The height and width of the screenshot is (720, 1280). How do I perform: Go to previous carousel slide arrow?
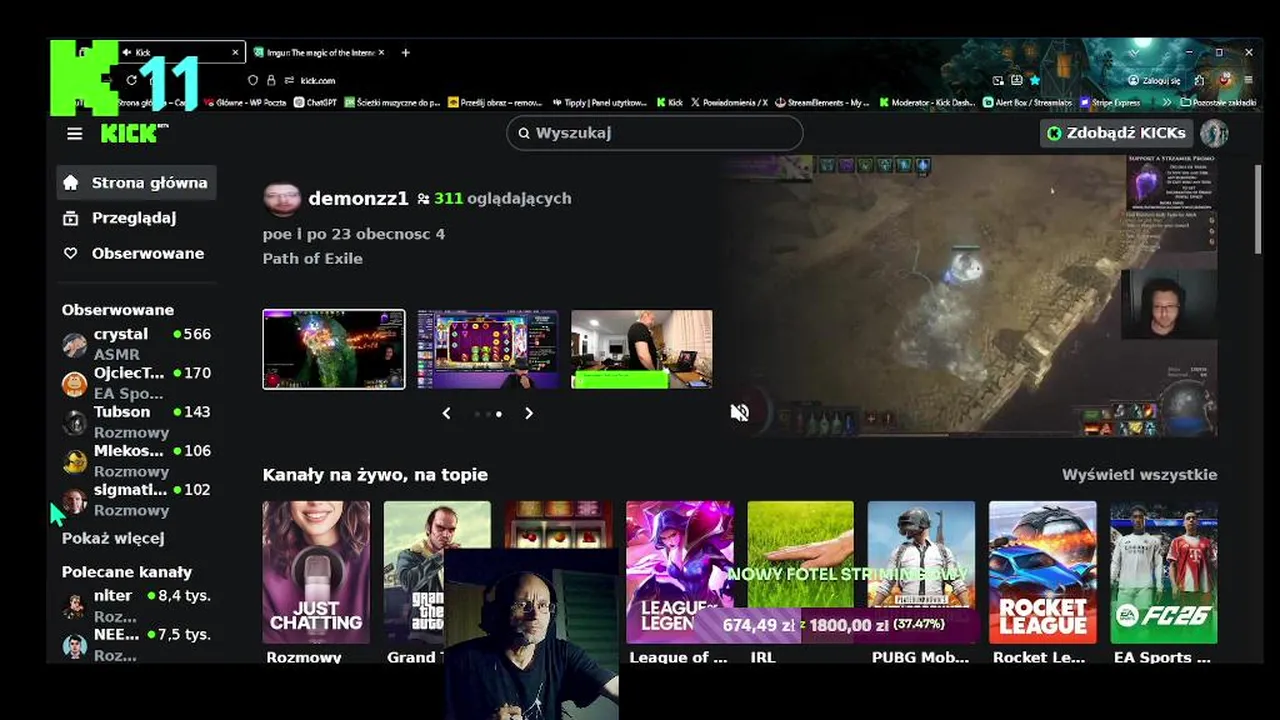[x=446, y=413]
